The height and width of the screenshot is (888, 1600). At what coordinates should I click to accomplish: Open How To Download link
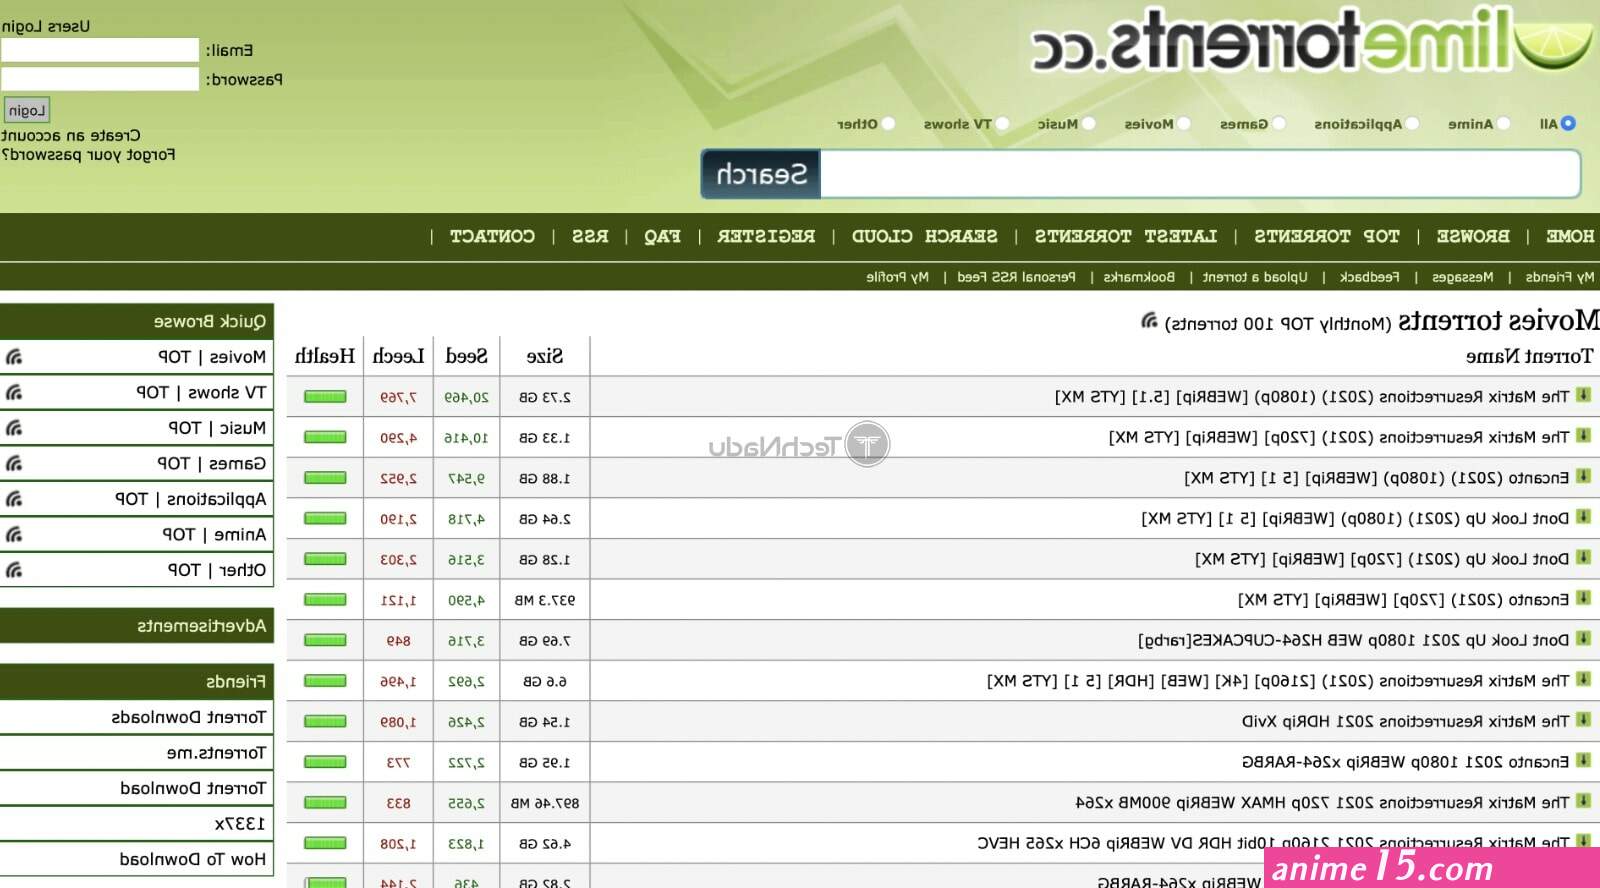193,859
